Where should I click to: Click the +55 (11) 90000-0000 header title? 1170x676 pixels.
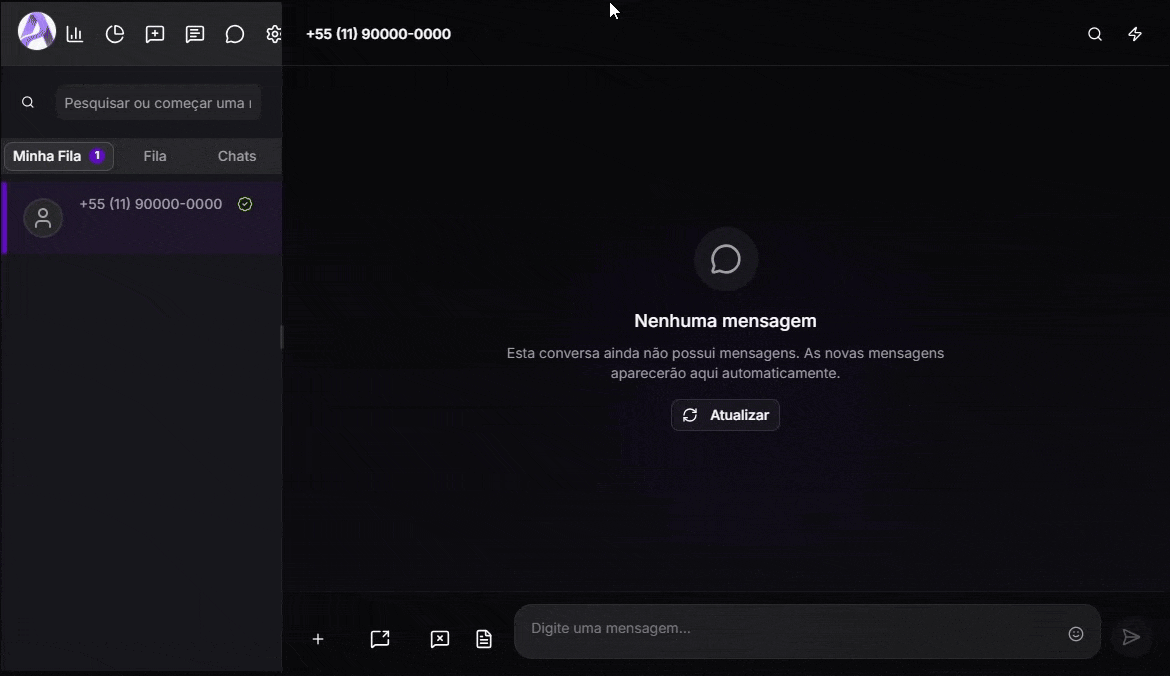click(x=378, y=34)
